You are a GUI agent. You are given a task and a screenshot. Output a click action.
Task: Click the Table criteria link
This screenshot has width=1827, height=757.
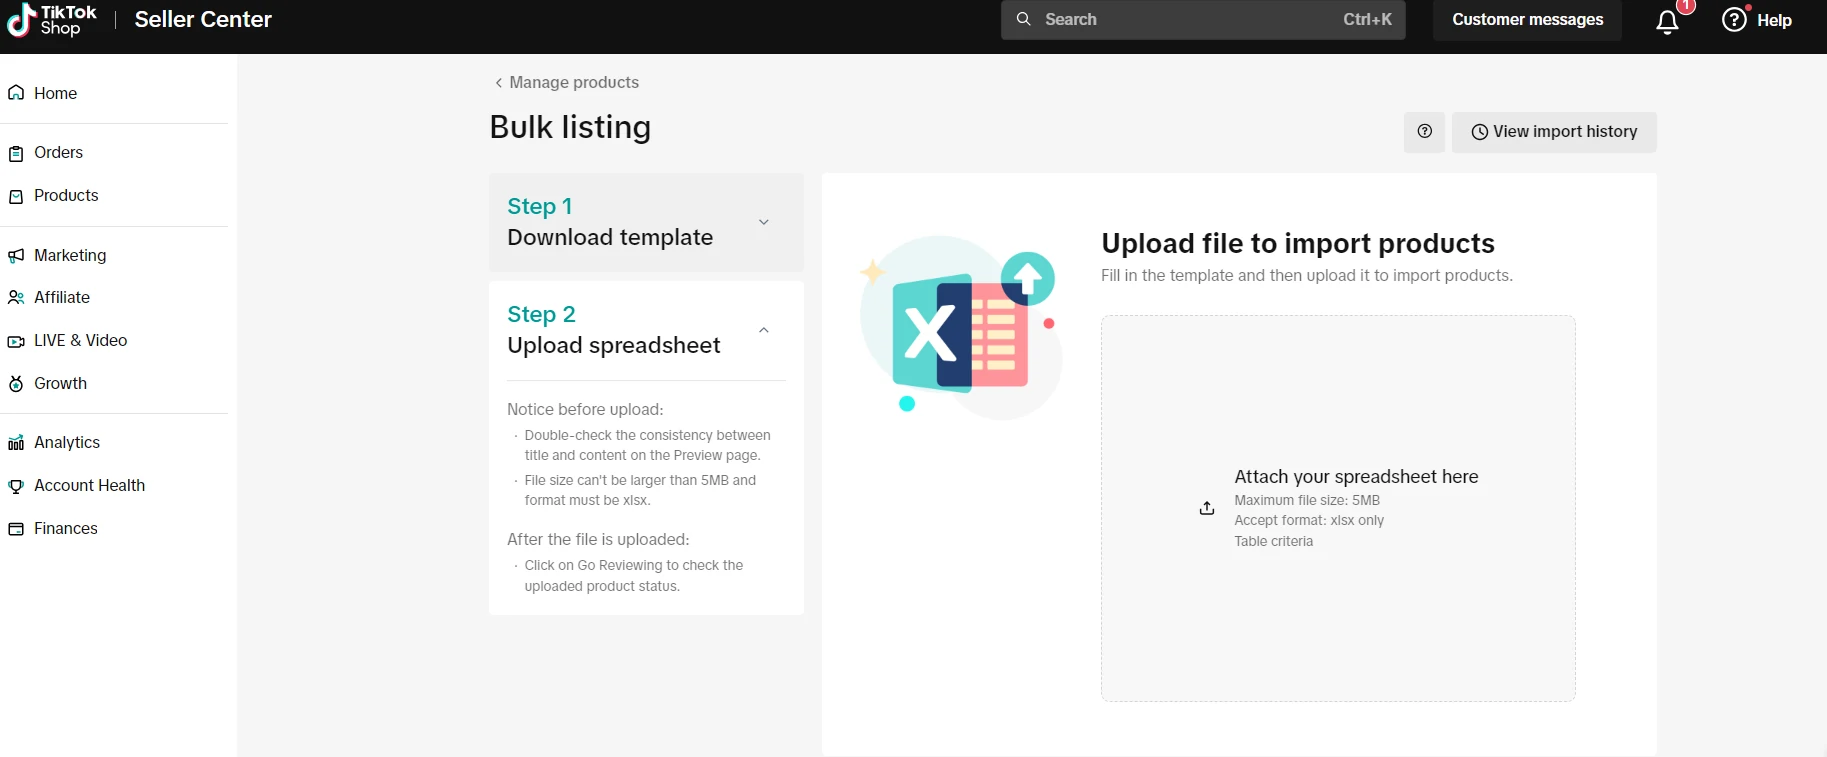(1273, 542)
